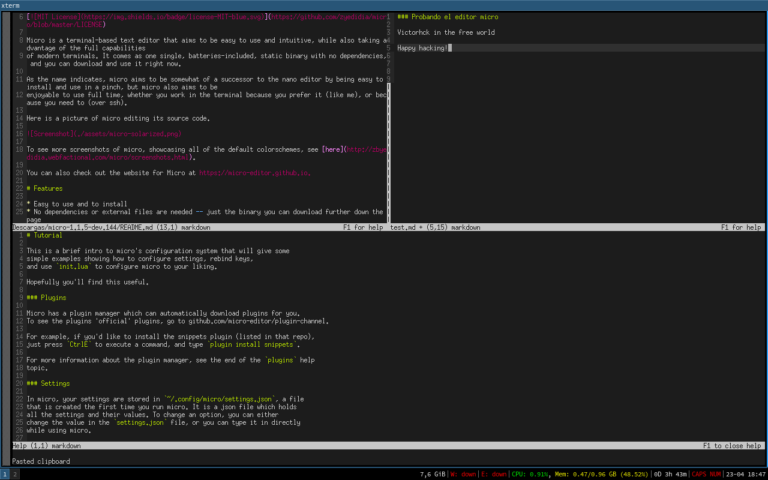Click the `CtrlE` code text

pyautogui.click(x=79, y=345)
